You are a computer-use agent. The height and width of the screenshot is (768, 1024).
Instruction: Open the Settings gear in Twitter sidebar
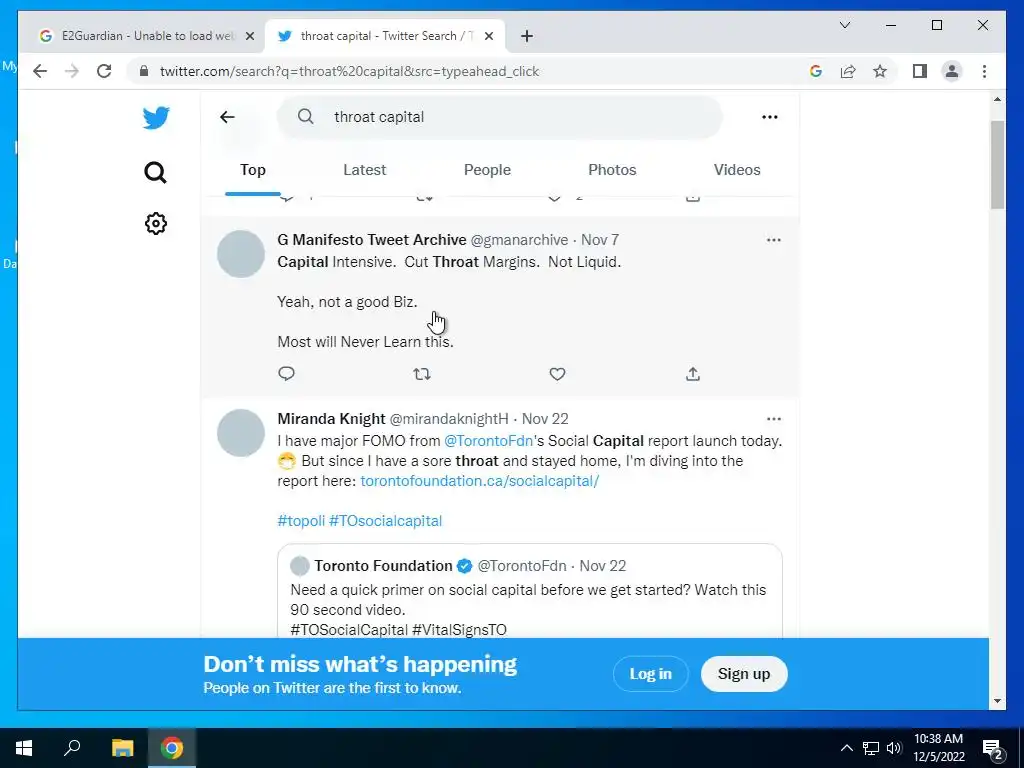155,223
